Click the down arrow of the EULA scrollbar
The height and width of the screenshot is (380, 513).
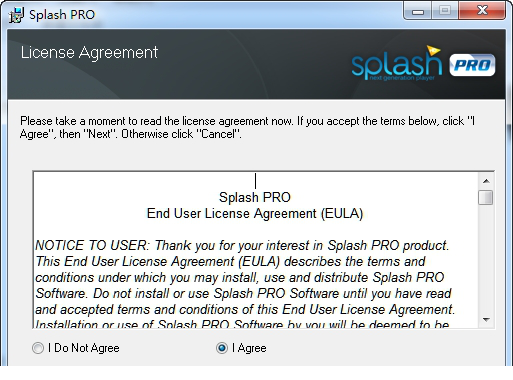pos(486,320)
